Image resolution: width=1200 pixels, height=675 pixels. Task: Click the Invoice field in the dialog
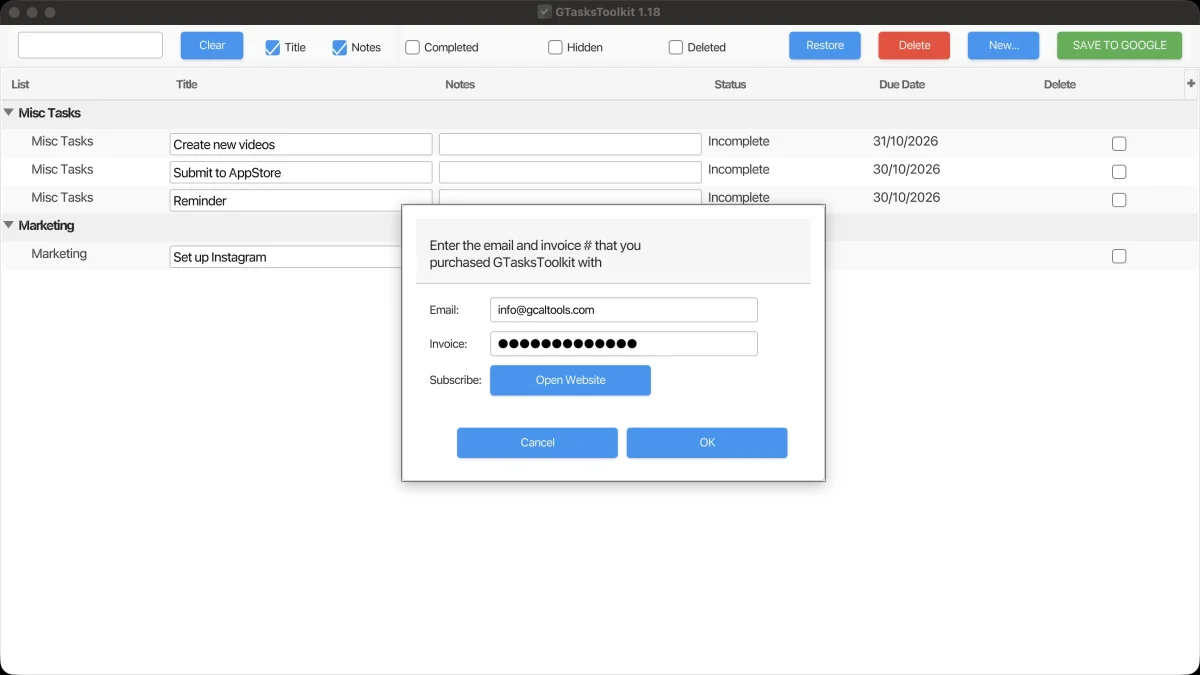coord(624,344)
